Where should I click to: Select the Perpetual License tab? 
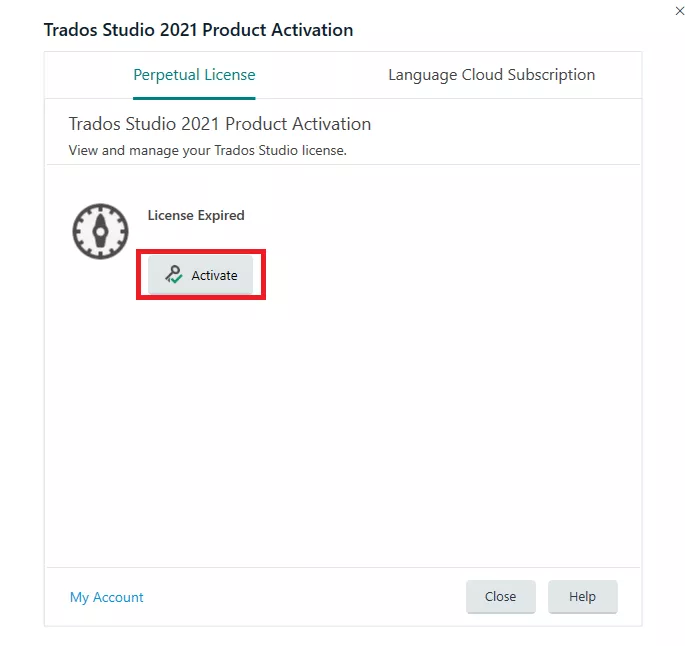(x=194, y=75)
